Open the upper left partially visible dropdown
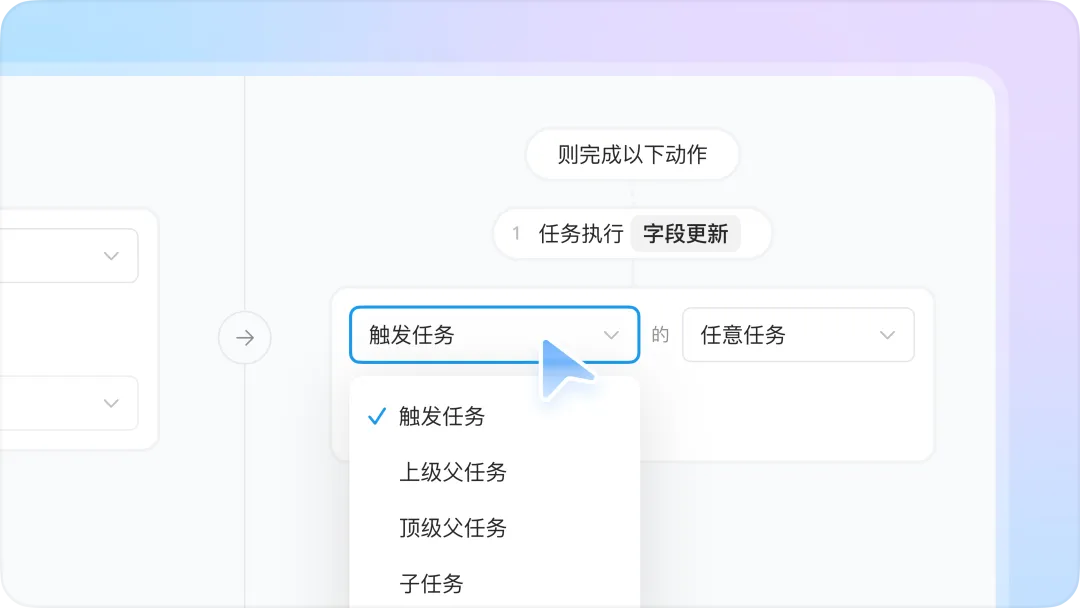Screen dimensions: 1080x608 click(69, 256)
